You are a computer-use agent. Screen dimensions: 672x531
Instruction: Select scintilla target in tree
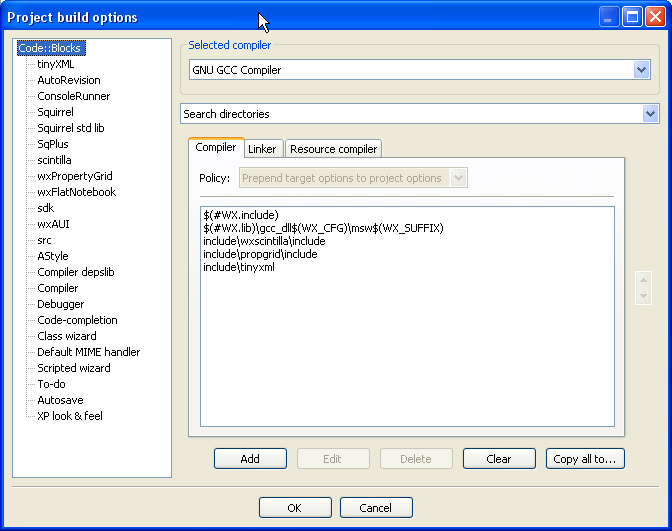54,160
